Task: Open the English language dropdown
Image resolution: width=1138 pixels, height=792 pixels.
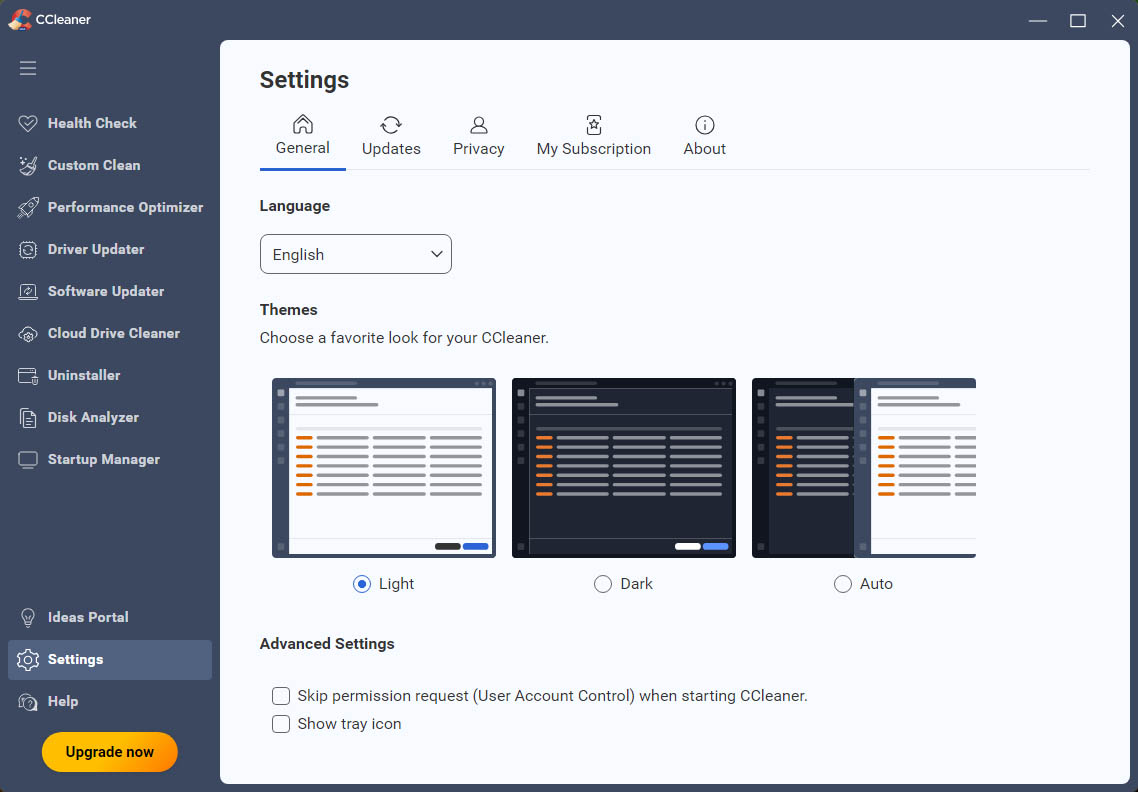Action: [356, 254]
